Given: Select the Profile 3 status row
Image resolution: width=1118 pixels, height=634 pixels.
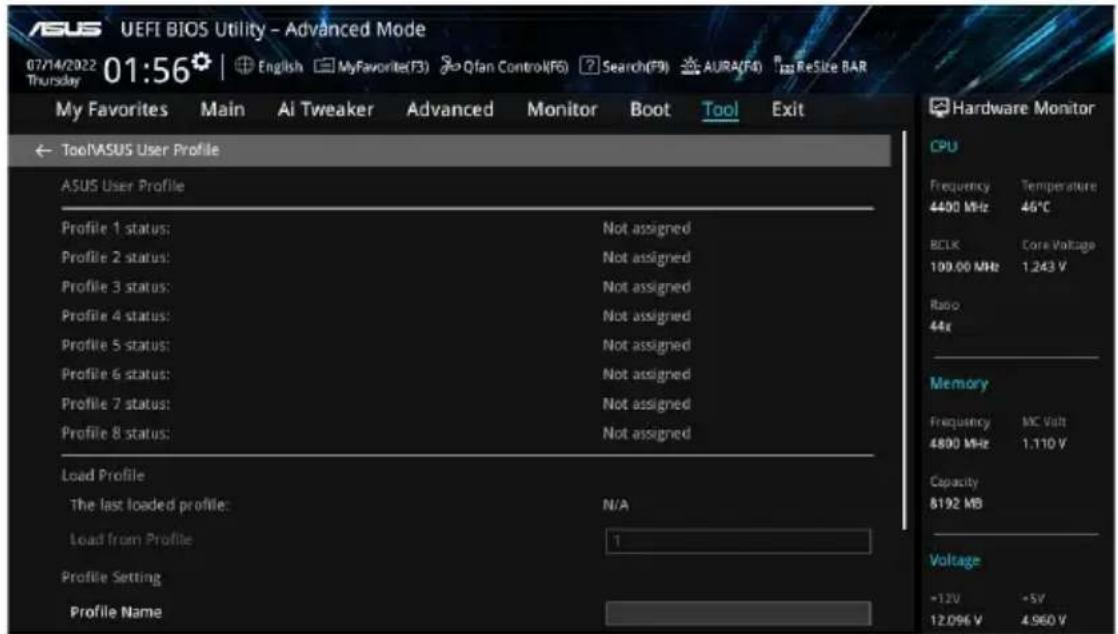Looking at the screenshot, I should pos(467,287).
